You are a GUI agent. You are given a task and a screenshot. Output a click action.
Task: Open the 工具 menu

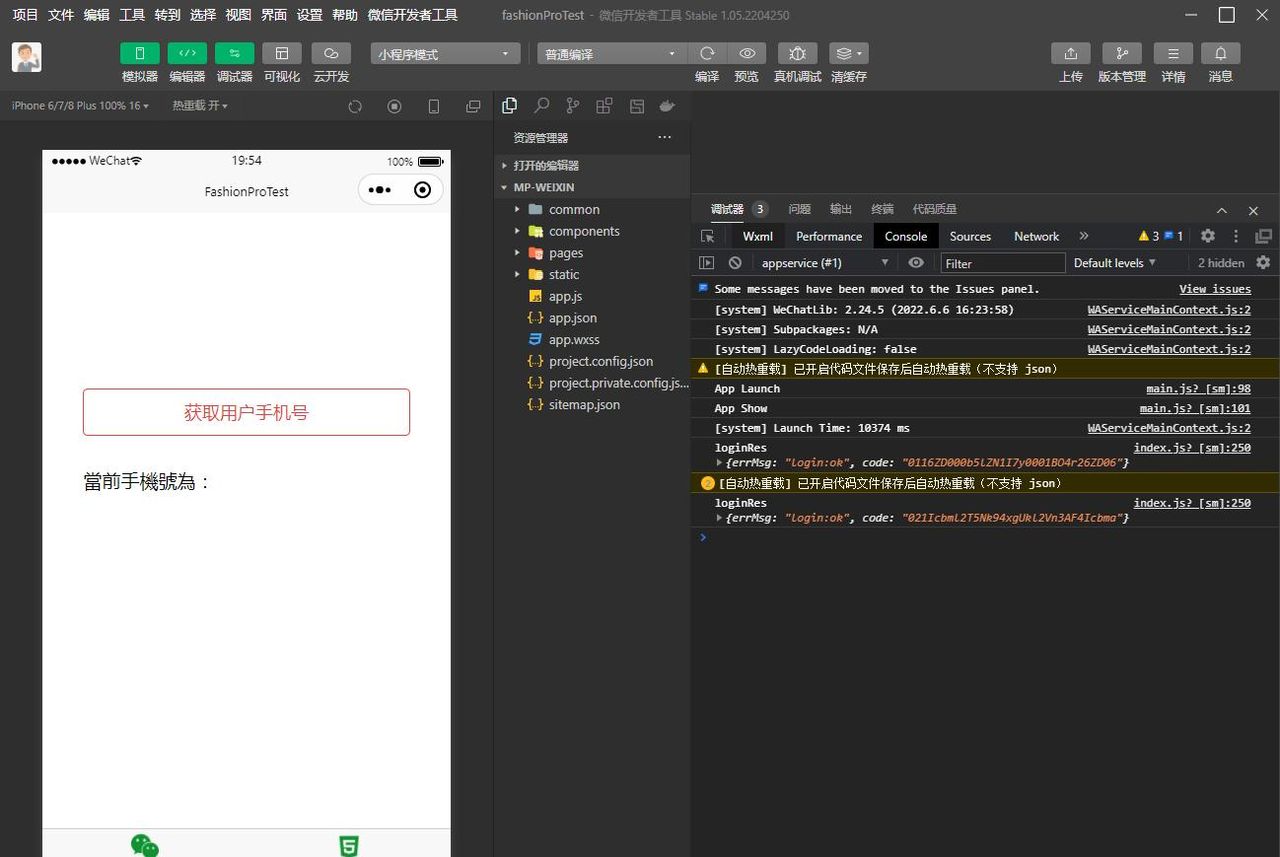point(131,15)
